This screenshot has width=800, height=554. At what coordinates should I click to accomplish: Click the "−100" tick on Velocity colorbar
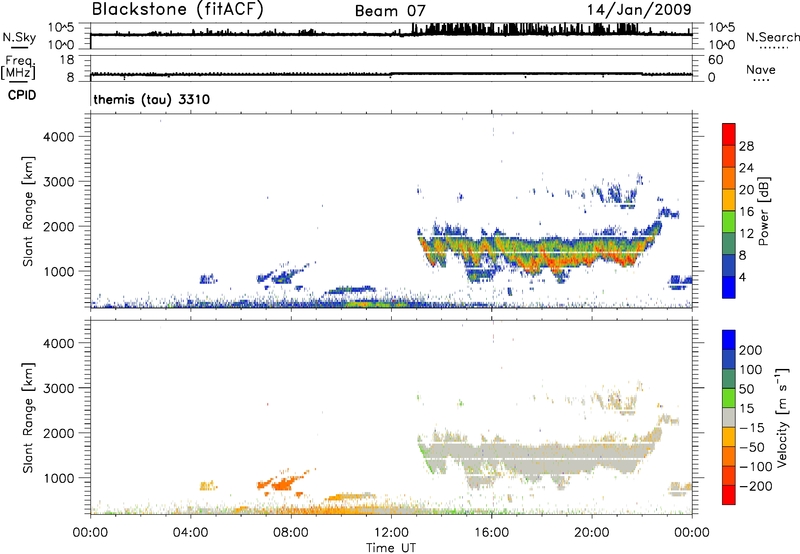[x=756, y=467]
